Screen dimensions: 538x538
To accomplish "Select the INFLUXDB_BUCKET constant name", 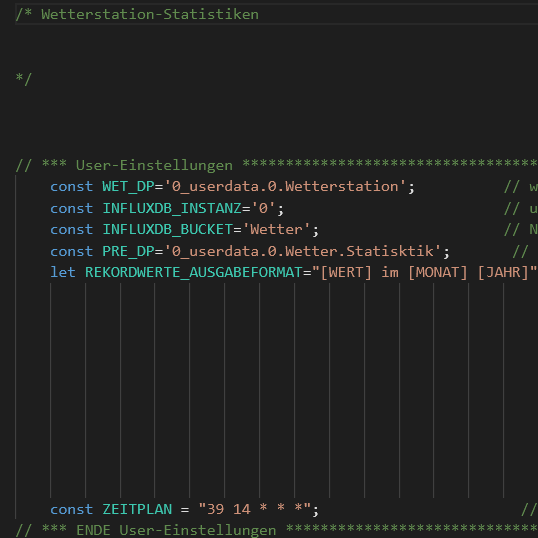I will (x=167, y=230).
